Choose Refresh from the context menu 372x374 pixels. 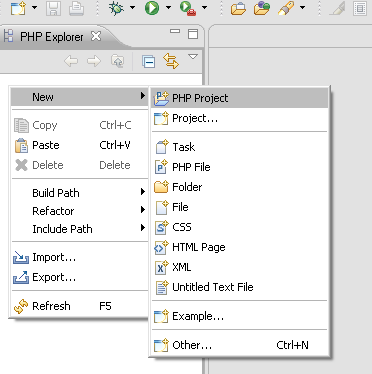click(79, 306)
